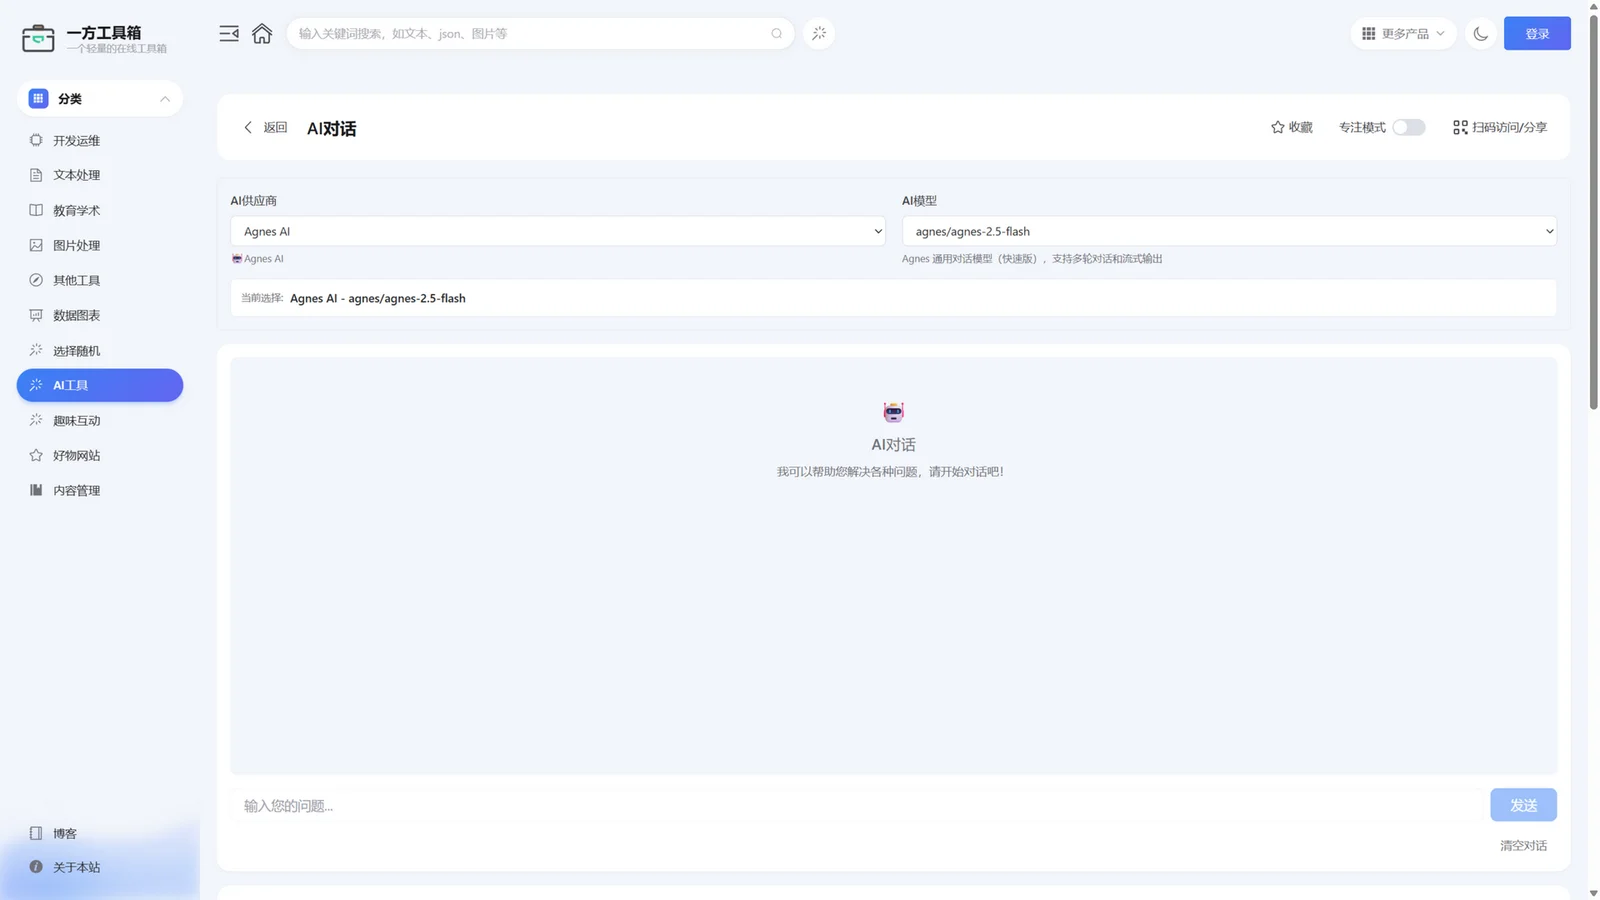Click the 好物网站 star icon
The height and width of the screenshot is (900, 1600).
pyautogui.click(x=36, y=455)
